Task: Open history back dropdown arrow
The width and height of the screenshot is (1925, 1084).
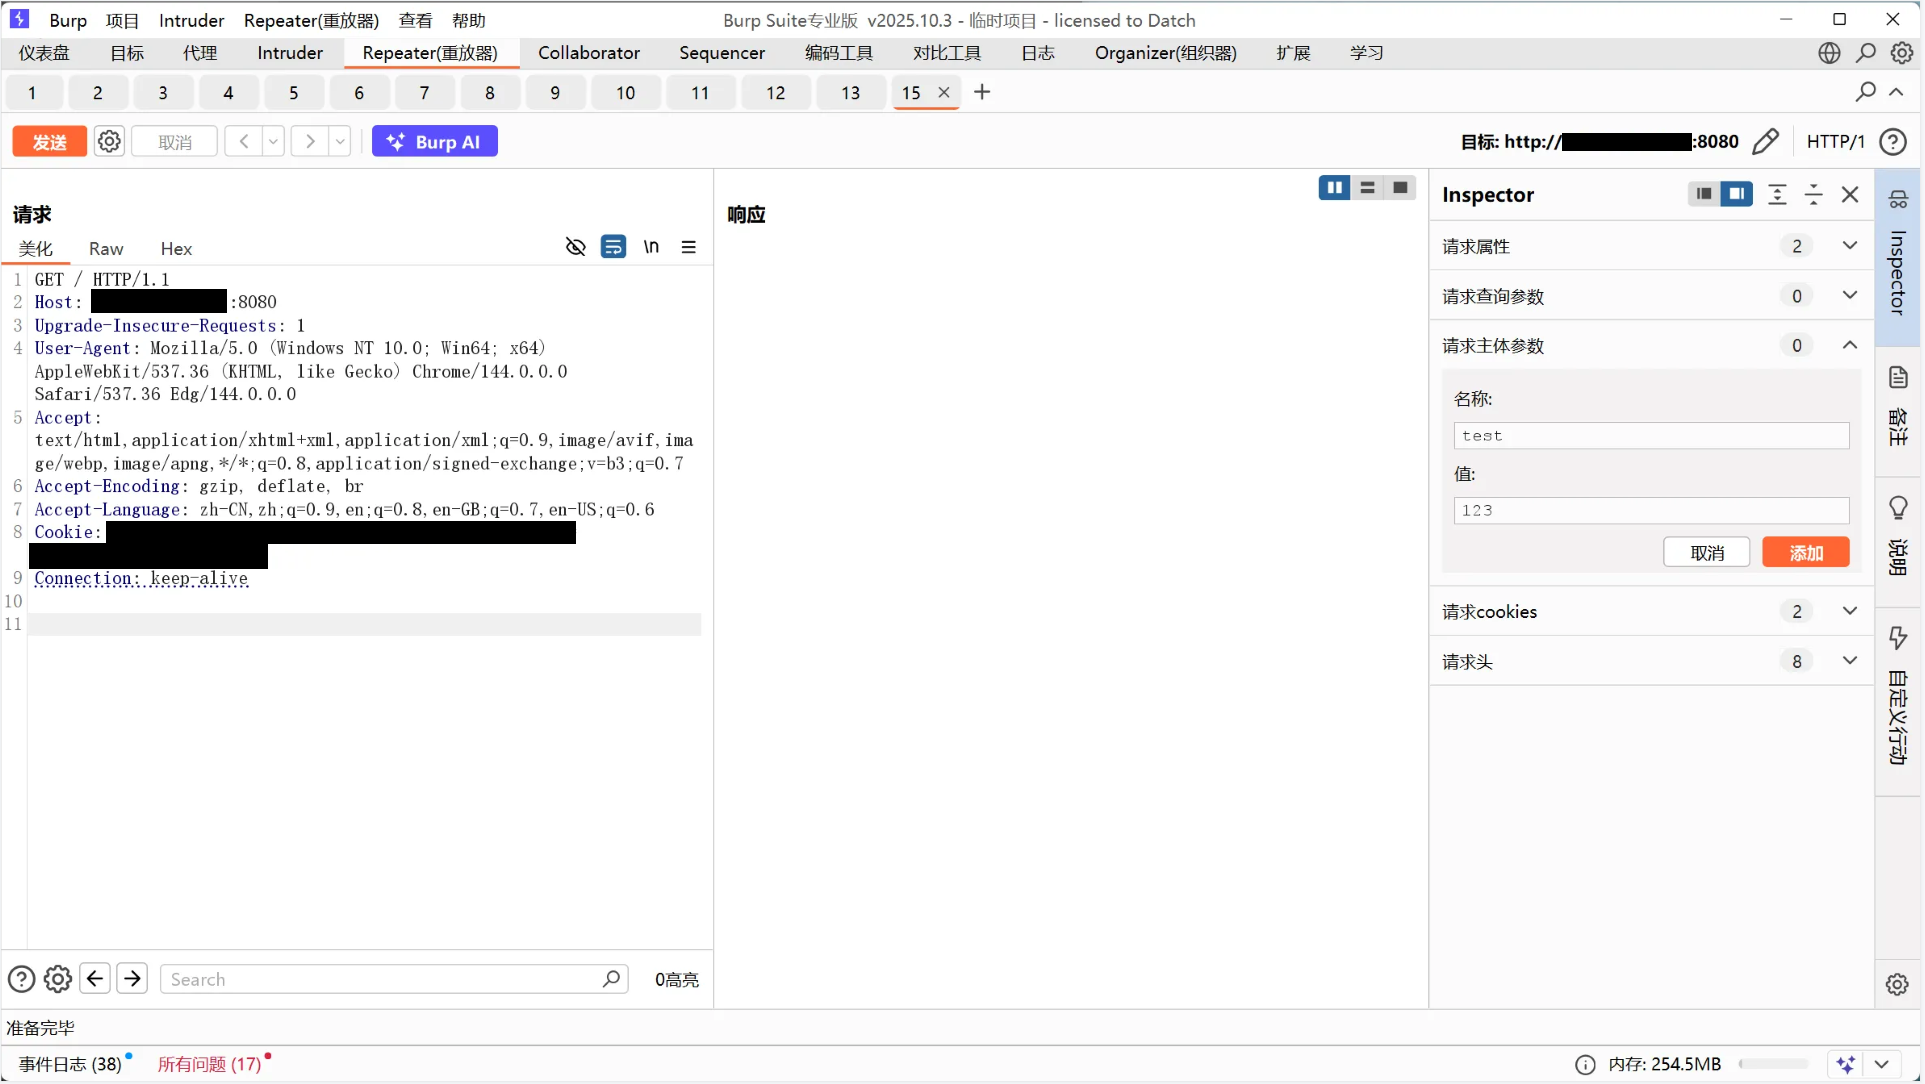Action: 273,142
